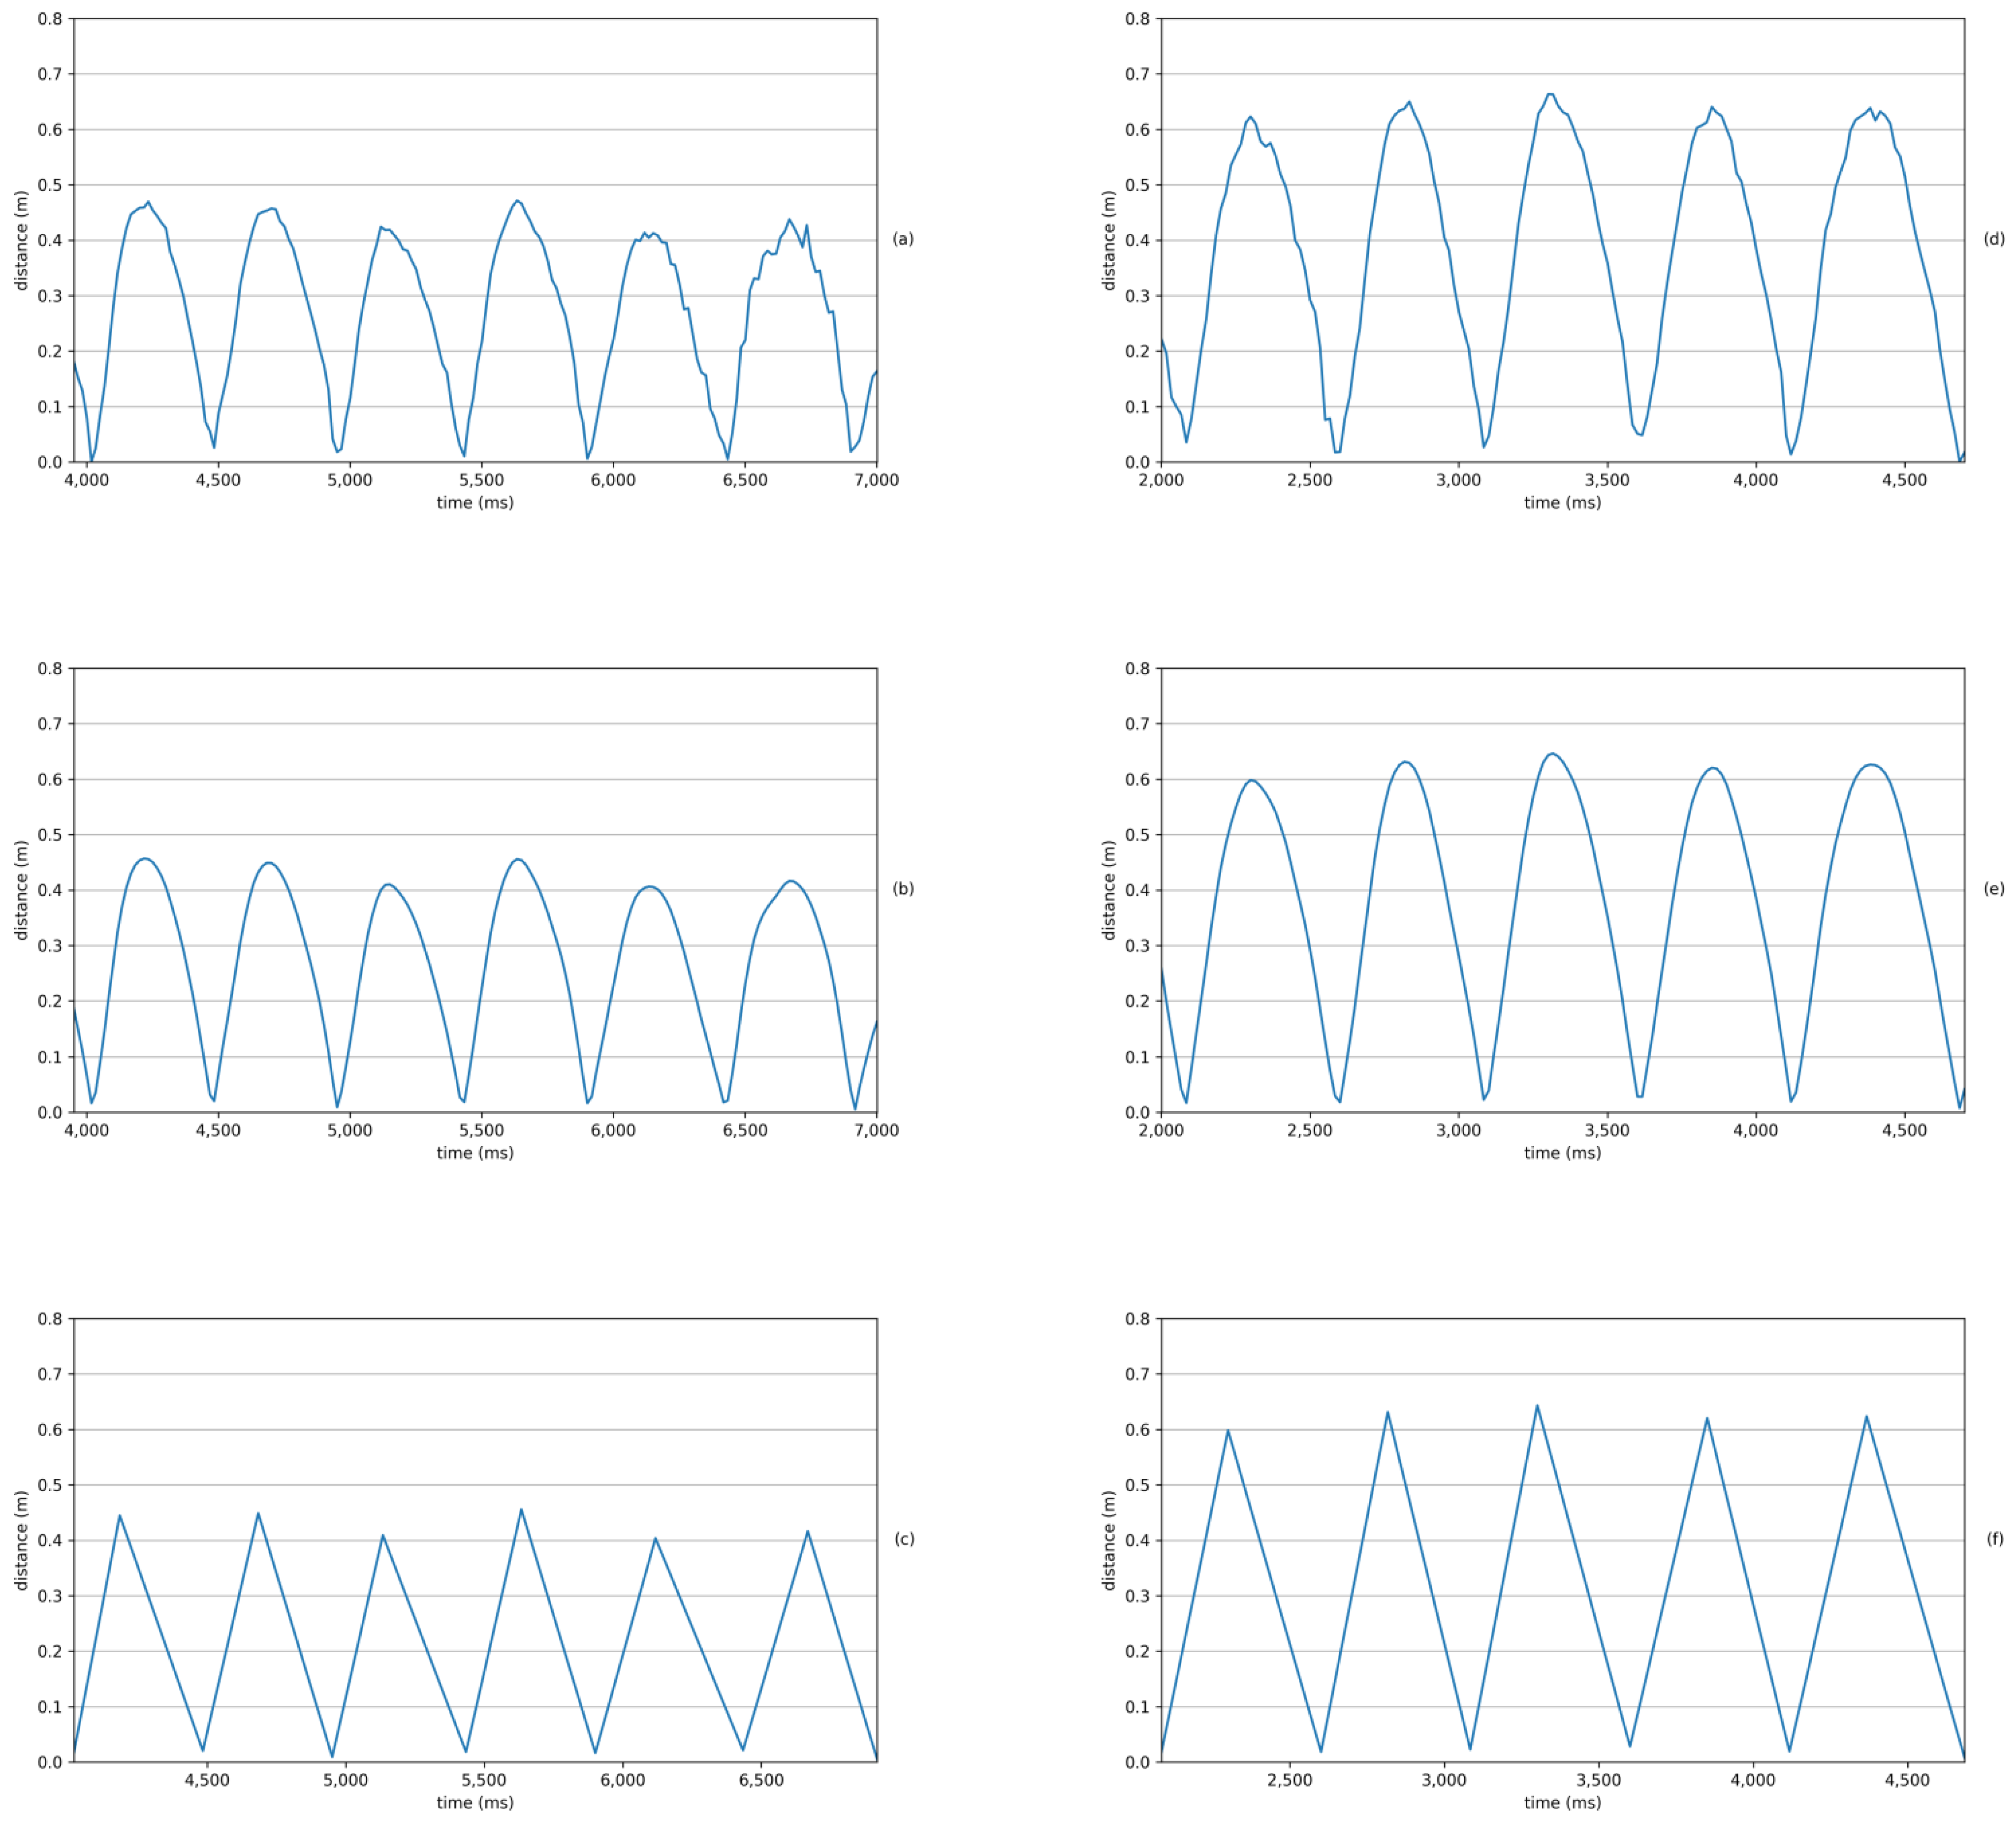Click the tallest triangular peak in plot (f)

[x=1537, y=1406]
